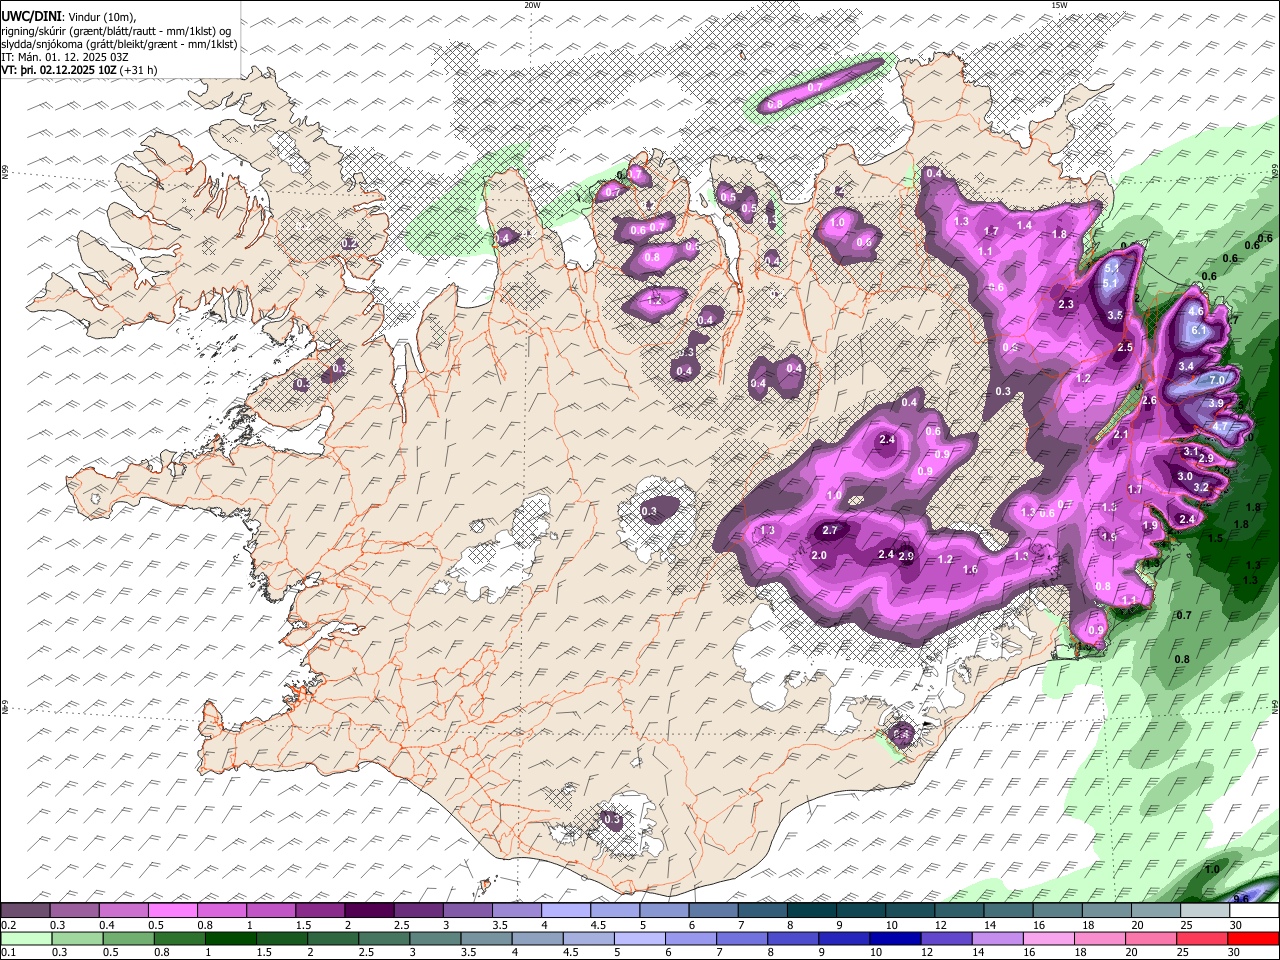This screenshot has height=960, width=1280.
Task: Click the light pink 16 swatch in the rain legend
Action: 1050,939
